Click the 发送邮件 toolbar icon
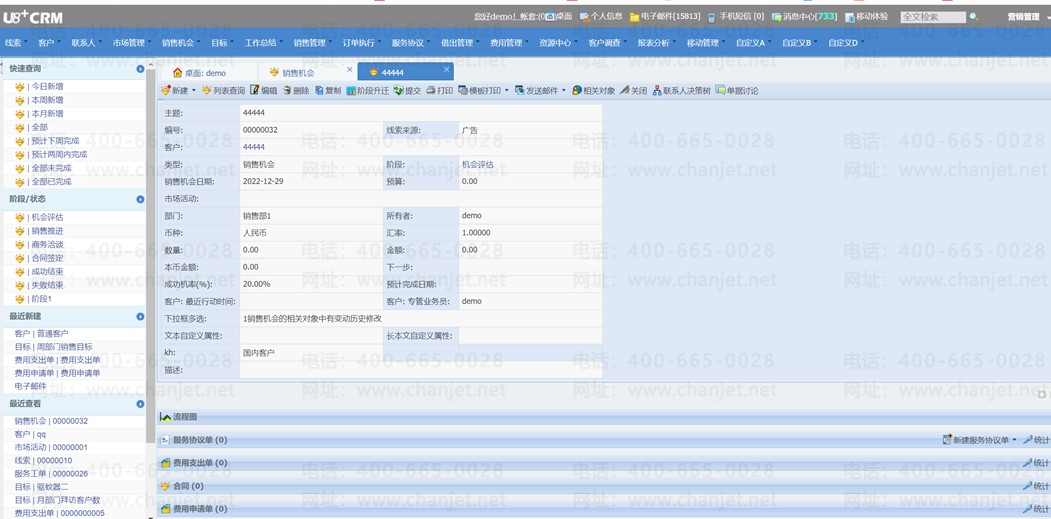1051x519 pixels. (519, 91)
